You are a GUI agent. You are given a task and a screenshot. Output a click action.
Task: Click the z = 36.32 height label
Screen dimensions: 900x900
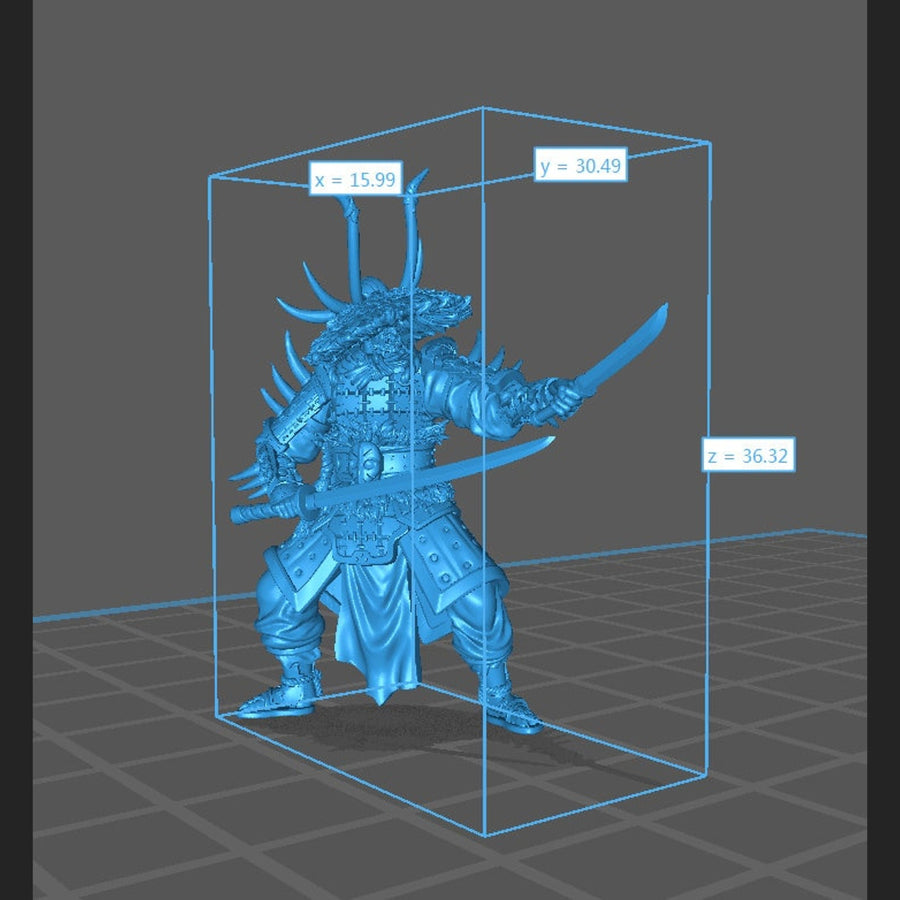[x=748, y=457]
